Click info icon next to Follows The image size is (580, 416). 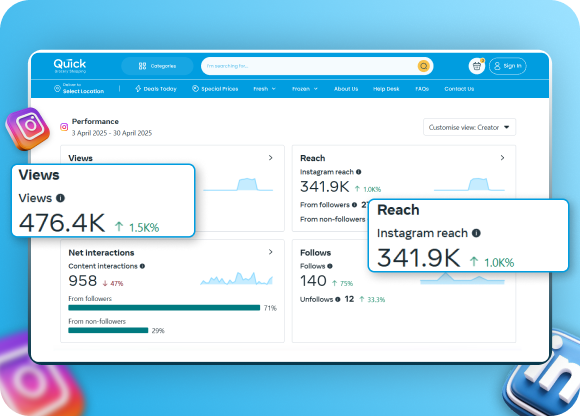[x=330, y=266]
